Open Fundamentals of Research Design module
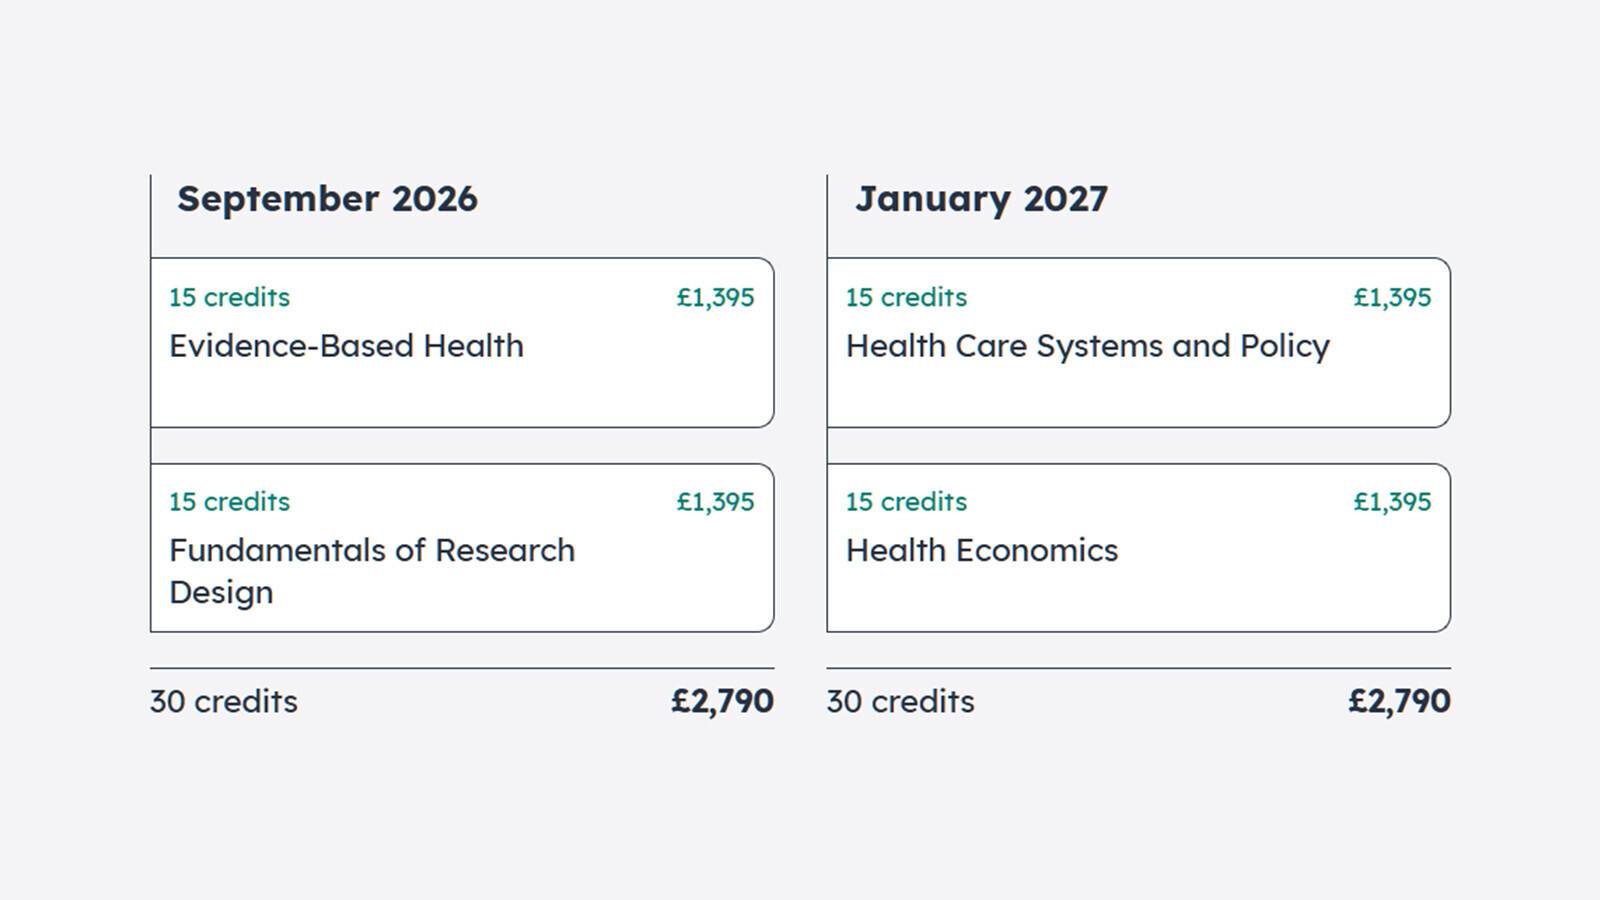The height and width of the screenshot is (900, 1600). [x=372, y=551]
